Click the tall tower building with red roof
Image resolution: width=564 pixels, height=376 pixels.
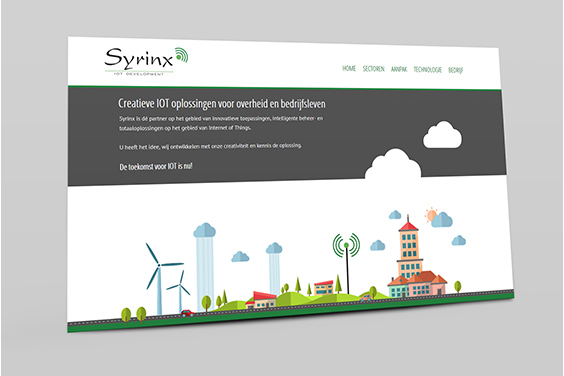point(409,247)
